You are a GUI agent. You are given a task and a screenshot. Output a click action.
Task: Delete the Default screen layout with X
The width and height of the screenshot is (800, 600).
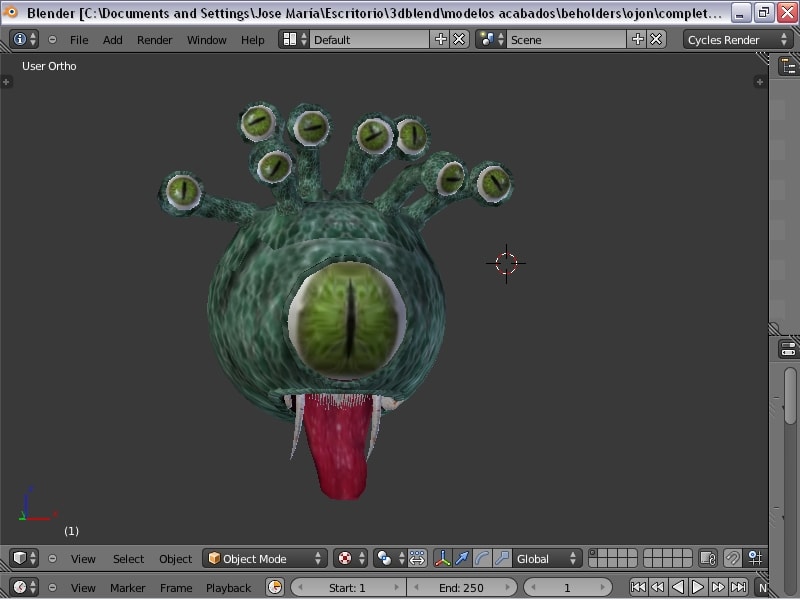[459, 39]
